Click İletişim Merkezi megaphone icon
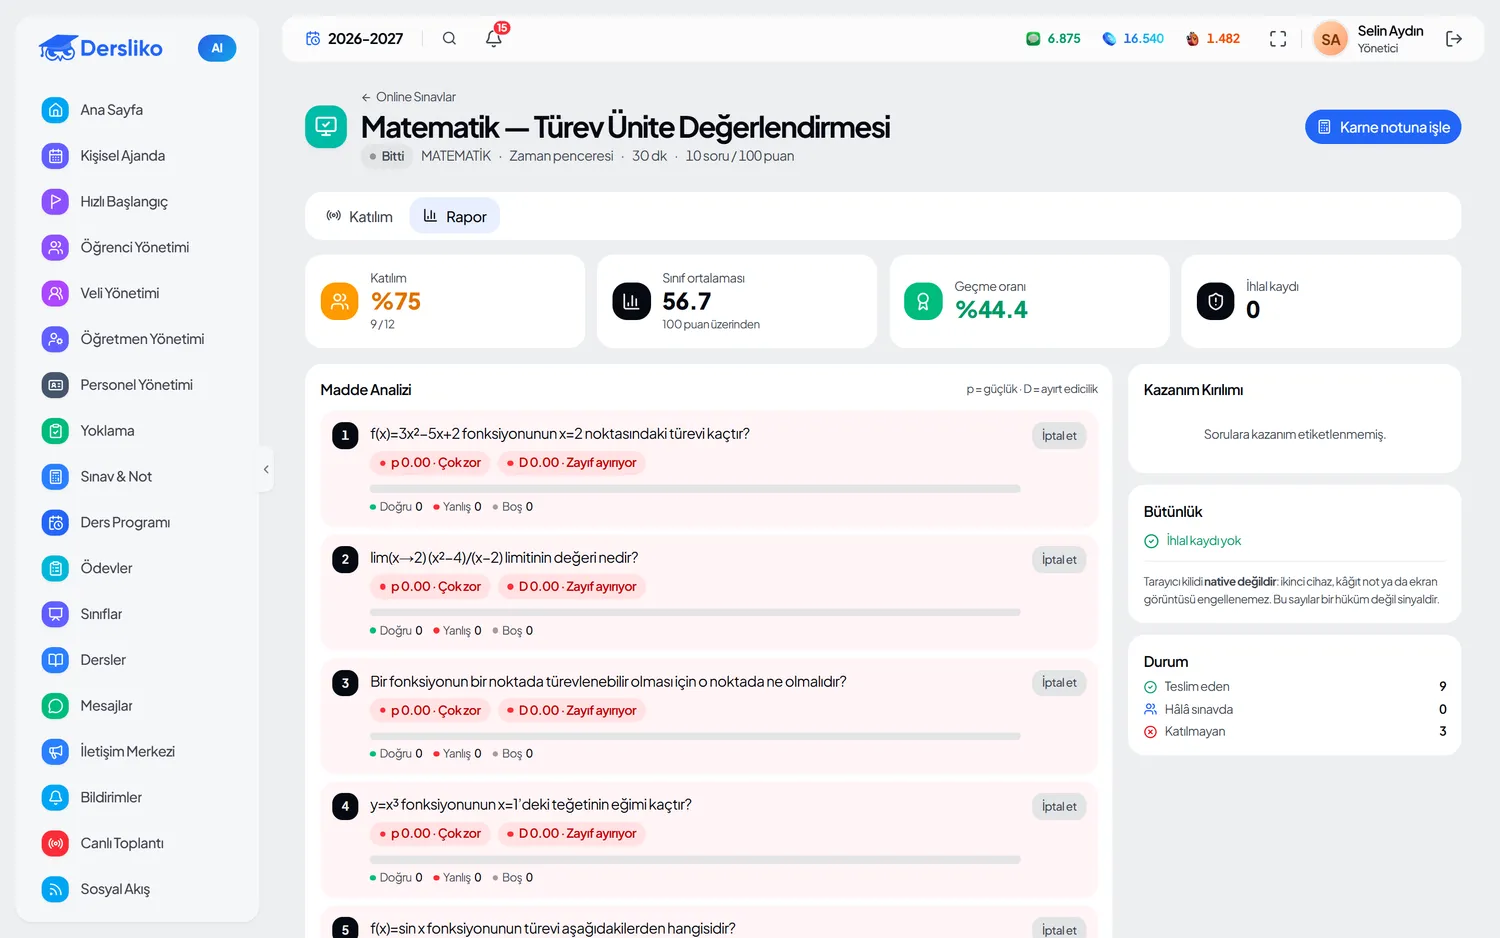The image size is (1500, 938). 56,752
